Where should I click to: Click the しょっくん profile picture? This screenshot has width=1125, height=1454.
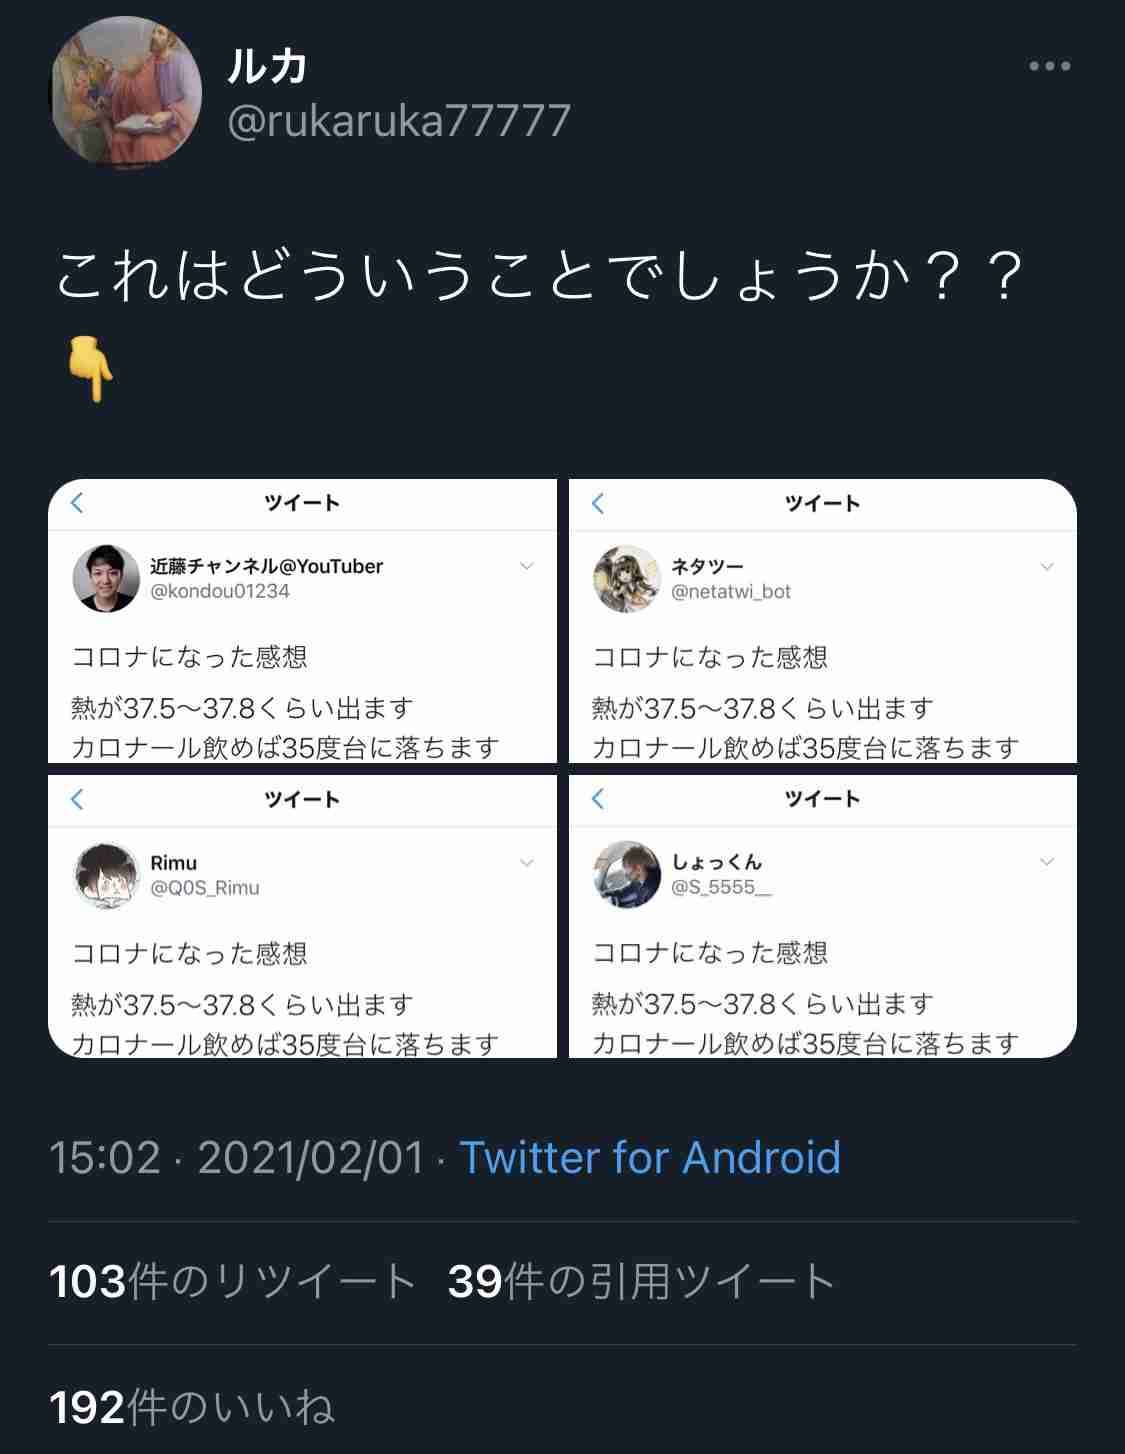[627, 874]
